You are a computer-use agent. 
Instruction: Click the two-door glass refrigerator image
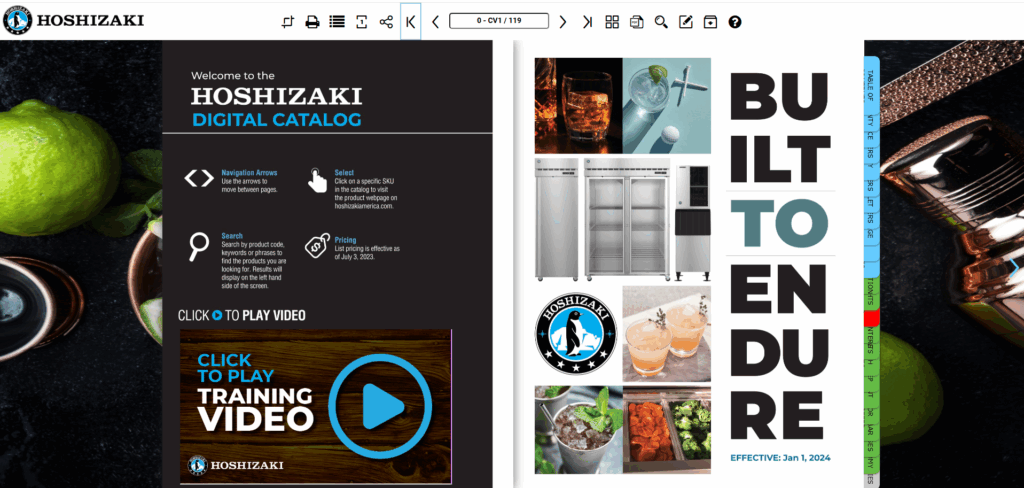click(x=627, y=219)
